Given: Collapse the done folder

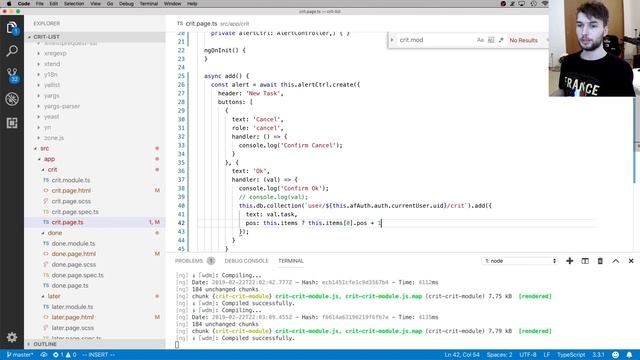Looking at the screenshot, I should (x=55, y=233).
